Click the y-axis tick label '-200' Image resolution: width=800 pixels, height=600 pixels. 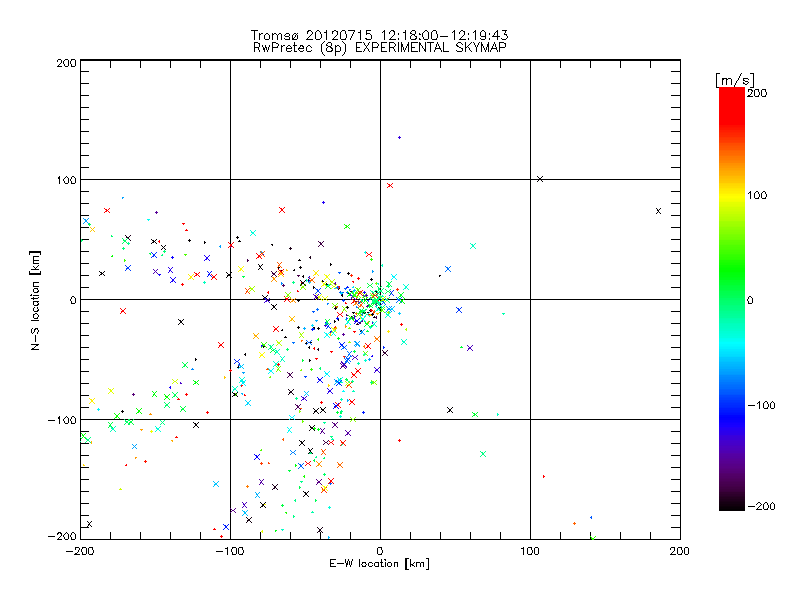pyautogui.click(x=62, y=536)
